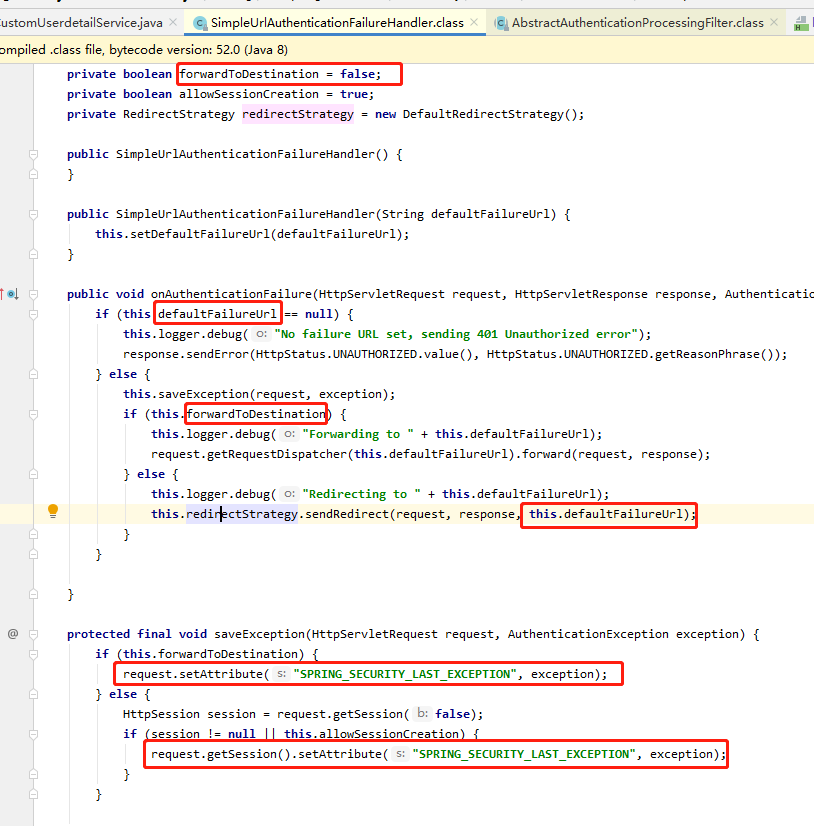The image size is (814, 826).
Task: Collapse the if (this.defaultFailureUrl == null) block
Action: [33, 314]
